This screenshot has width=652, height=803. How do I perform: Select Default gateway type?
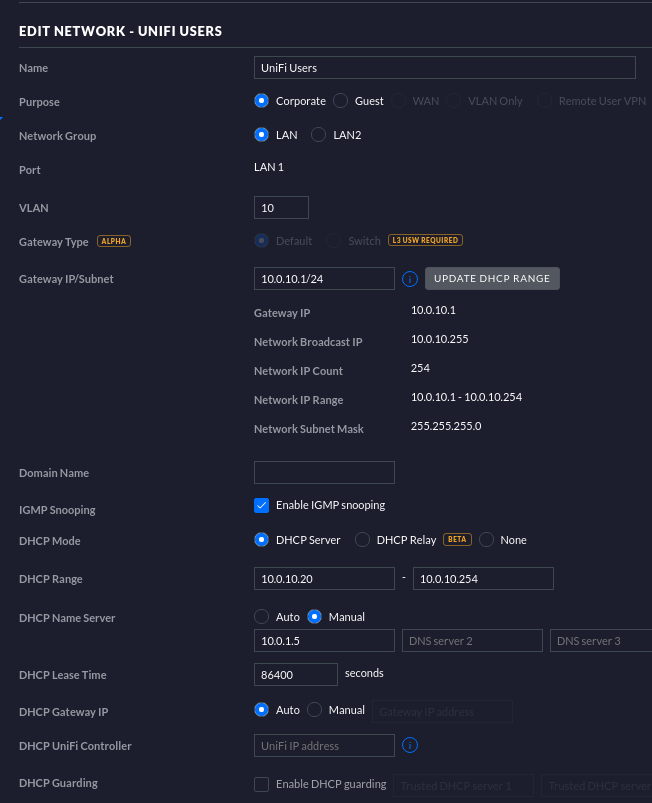pyautogui.click(x=261, y=241)
